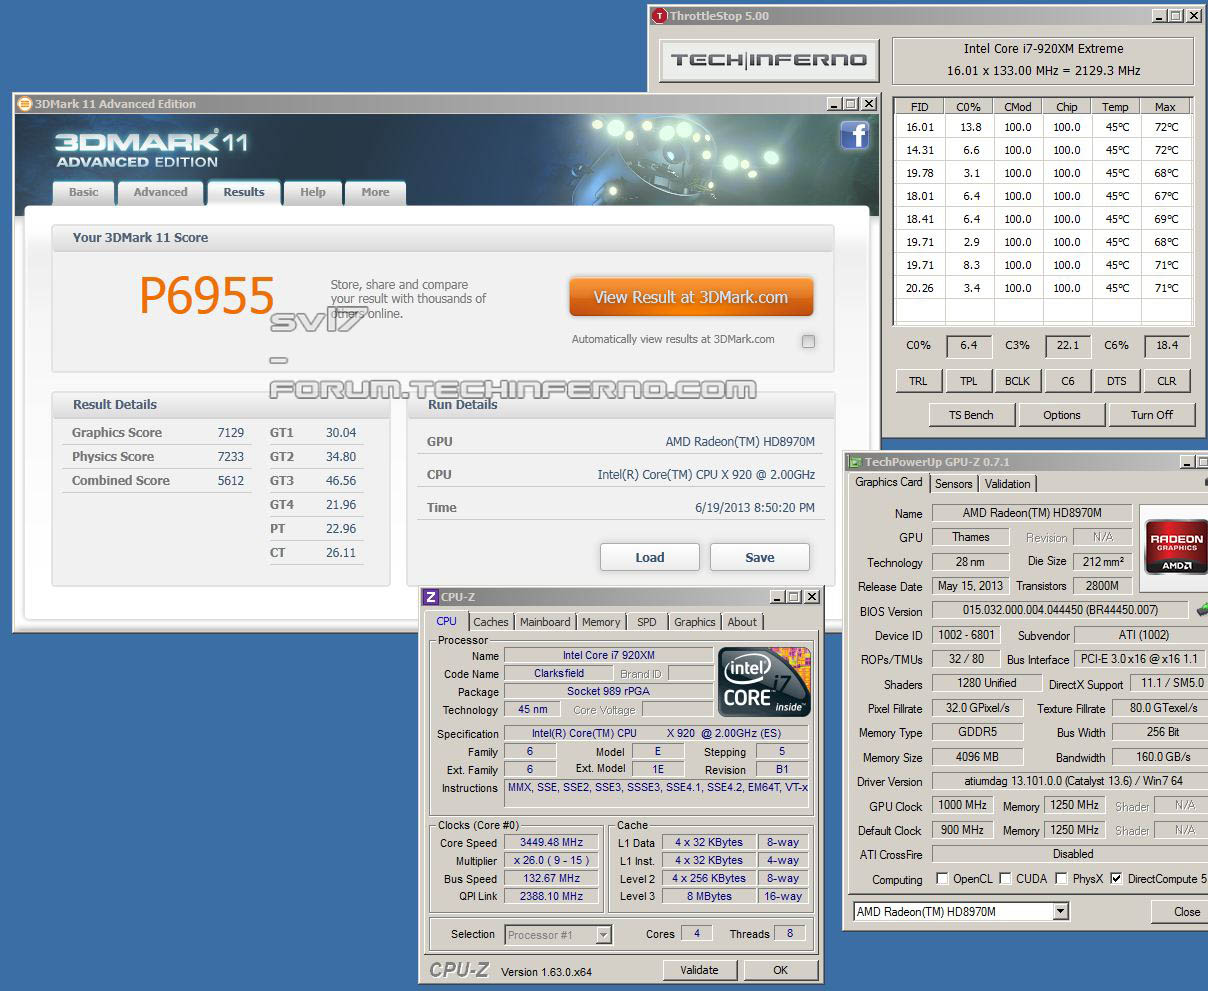This screenshot has width=1208, height=991.
Task: Switch to the Advanced tab in 3DMark
Action: click(x=160, y=192)
